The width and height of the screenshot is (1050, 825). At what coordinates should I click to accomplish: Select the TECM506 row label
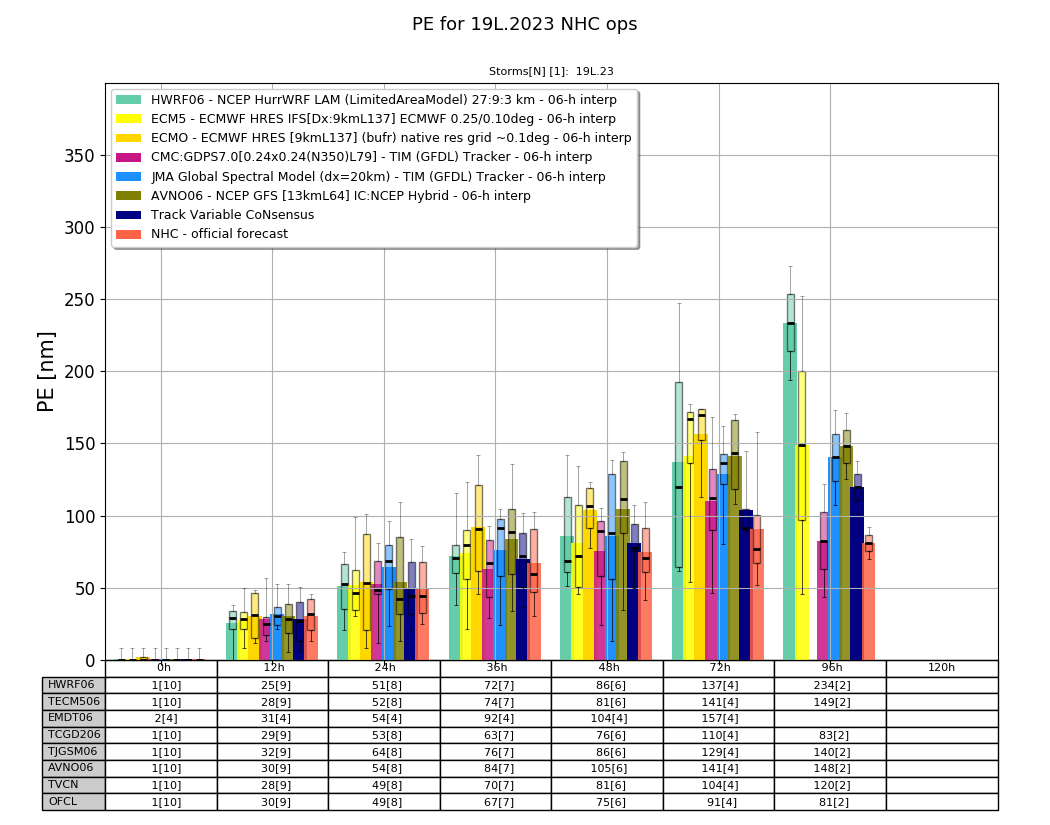point(74,702)
